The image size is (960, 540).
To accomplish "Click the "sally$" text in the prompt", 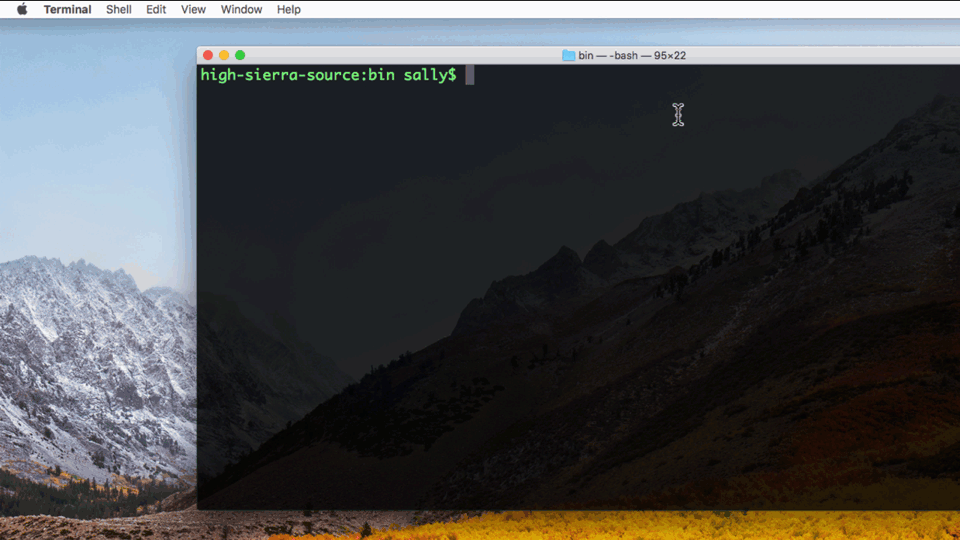I will click(430, 75).
